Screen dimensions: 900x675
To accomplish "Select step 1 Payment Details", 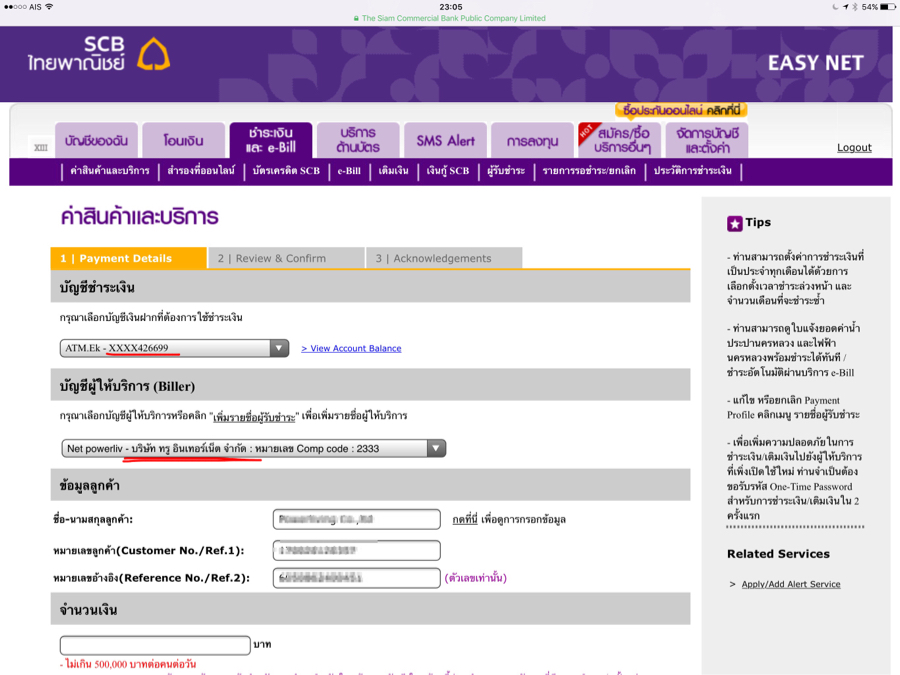I will (x=129, y=258).
